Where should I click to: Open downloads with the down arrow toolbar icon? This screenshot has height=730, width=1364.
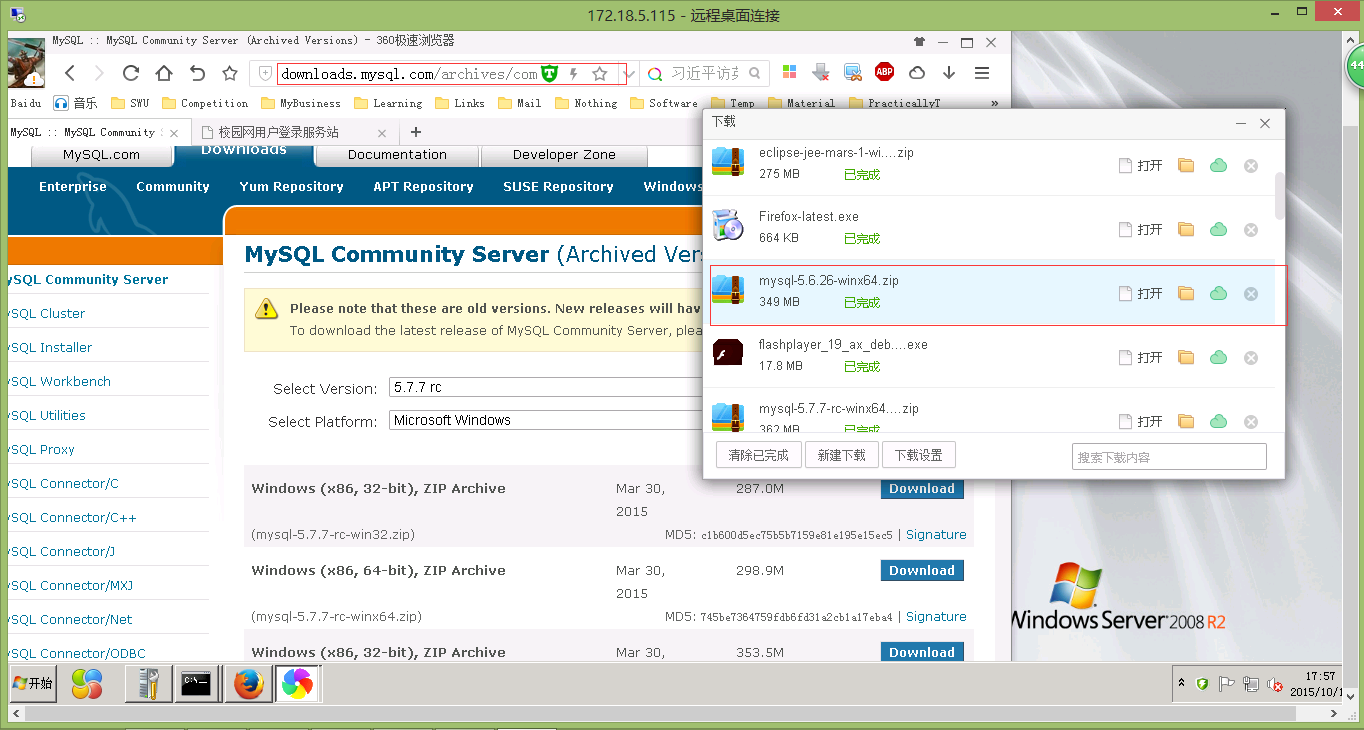[x=949, y=72]
